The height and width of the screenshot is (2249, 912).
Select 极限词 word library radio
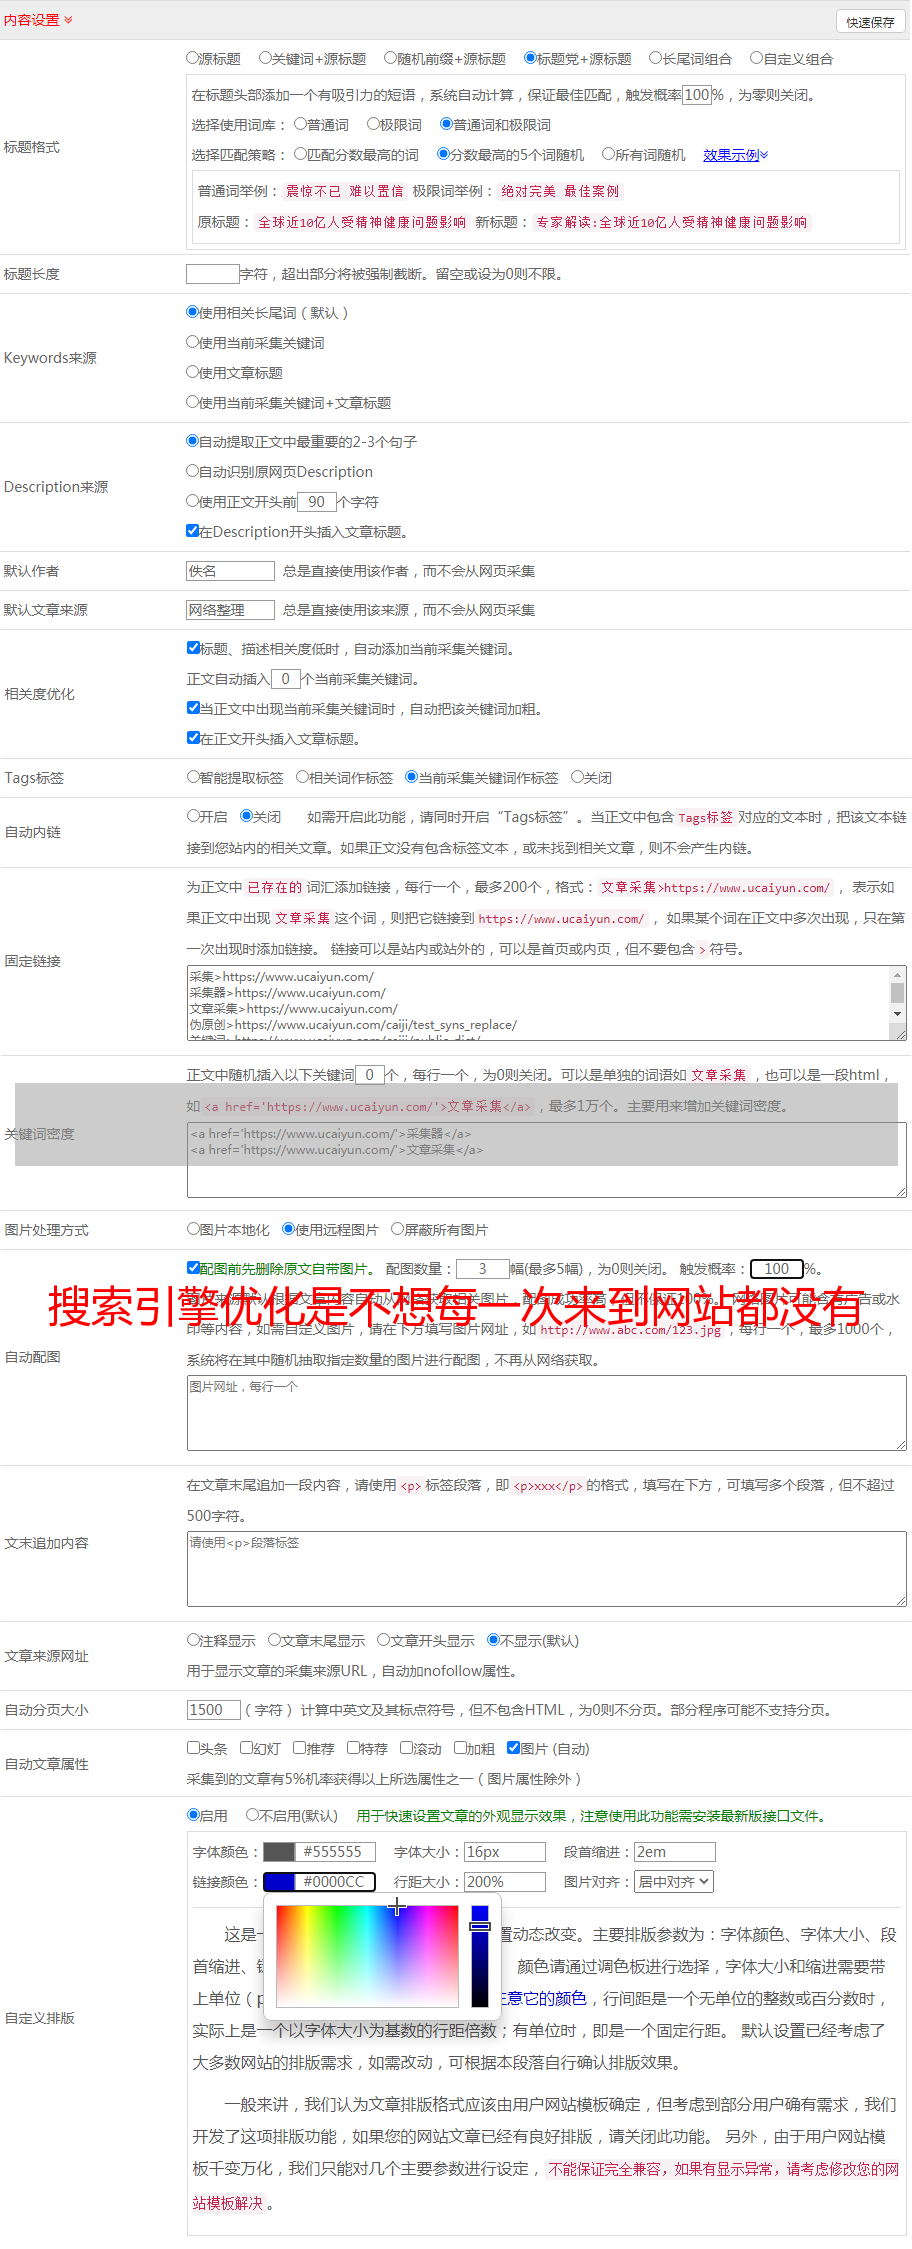tap(374, 124)
